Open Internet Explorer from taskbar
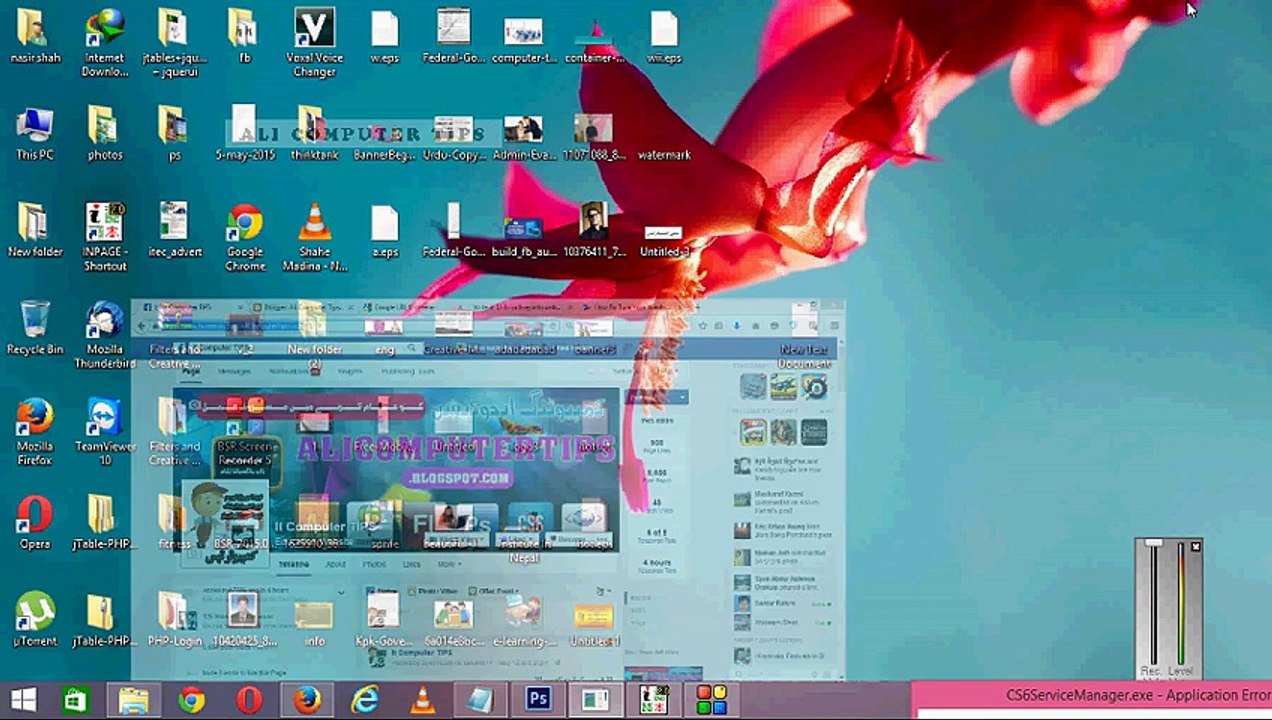 click(365, 700)
